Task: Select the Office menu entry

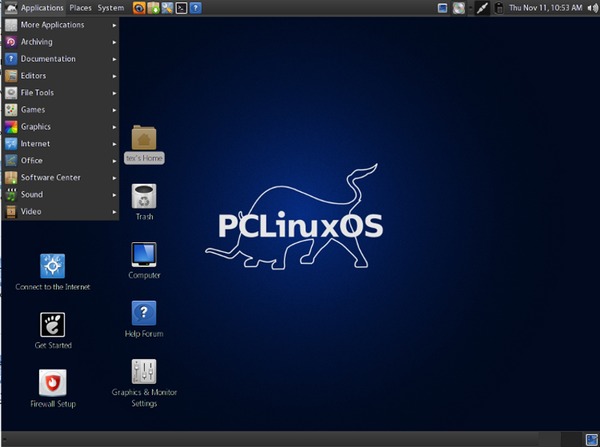Action: (x=60, y=161)
